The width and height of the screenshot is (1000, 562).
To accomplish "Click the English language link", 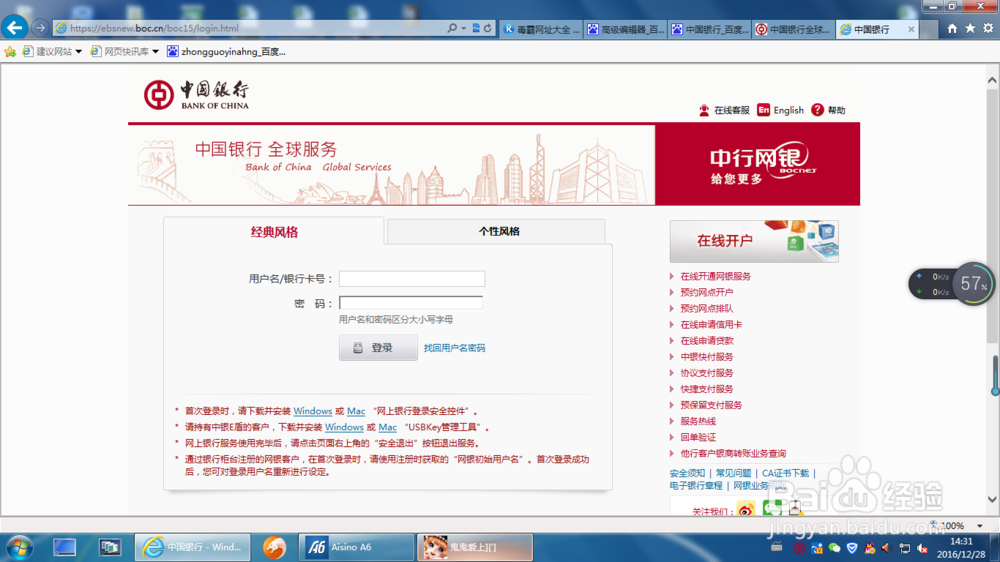I will point(788,110).
